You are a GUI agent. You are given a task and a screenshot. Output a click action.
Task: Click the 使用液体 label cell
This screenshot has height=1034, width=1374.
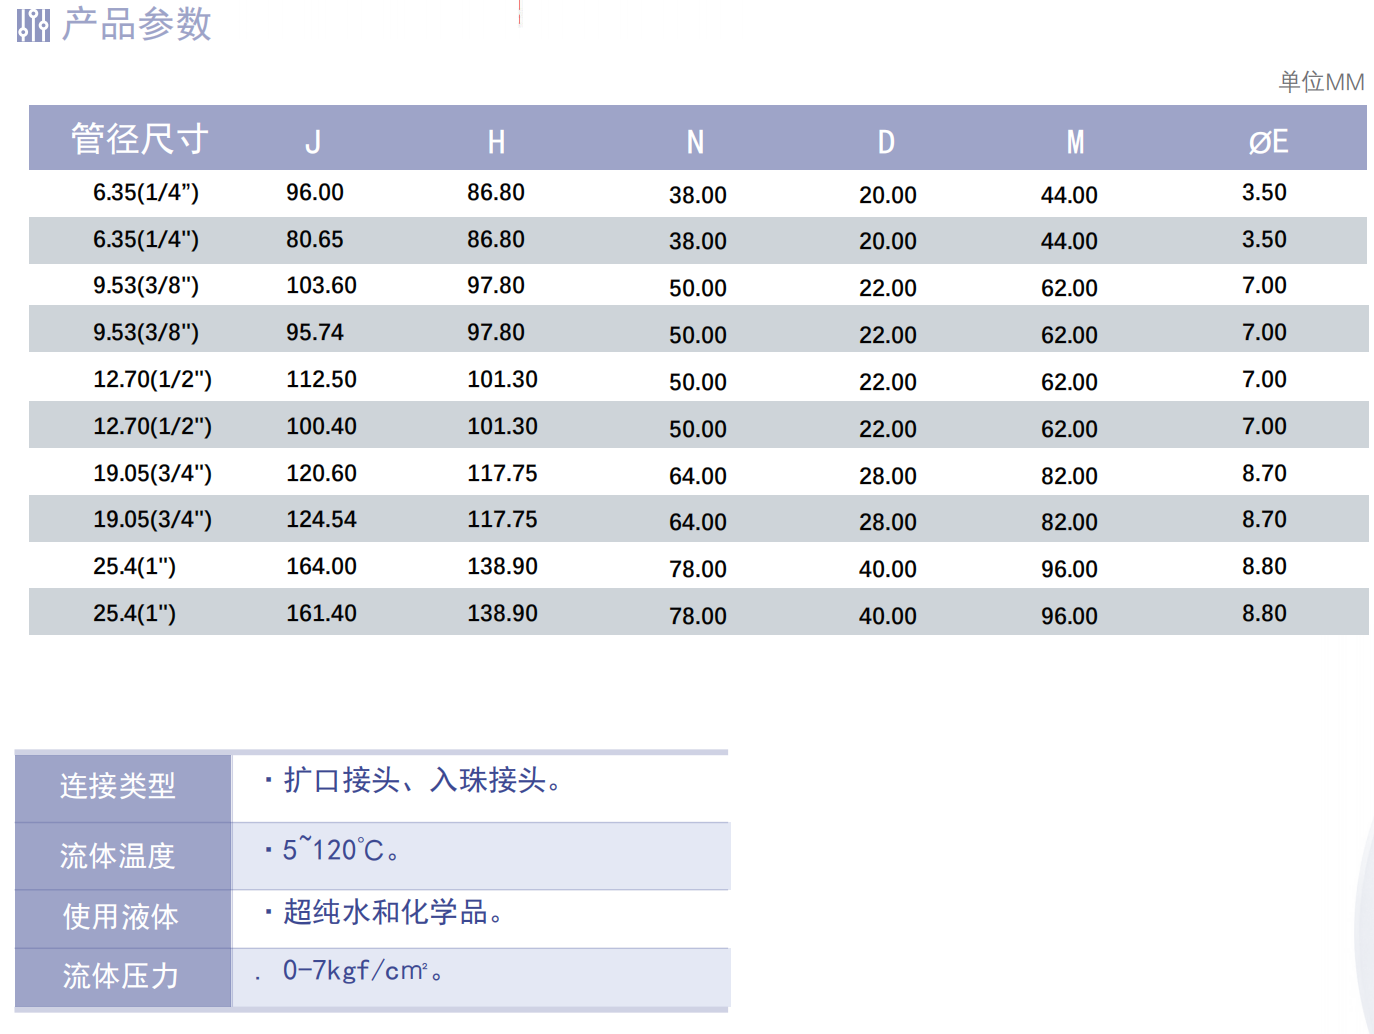pos(123,919)
